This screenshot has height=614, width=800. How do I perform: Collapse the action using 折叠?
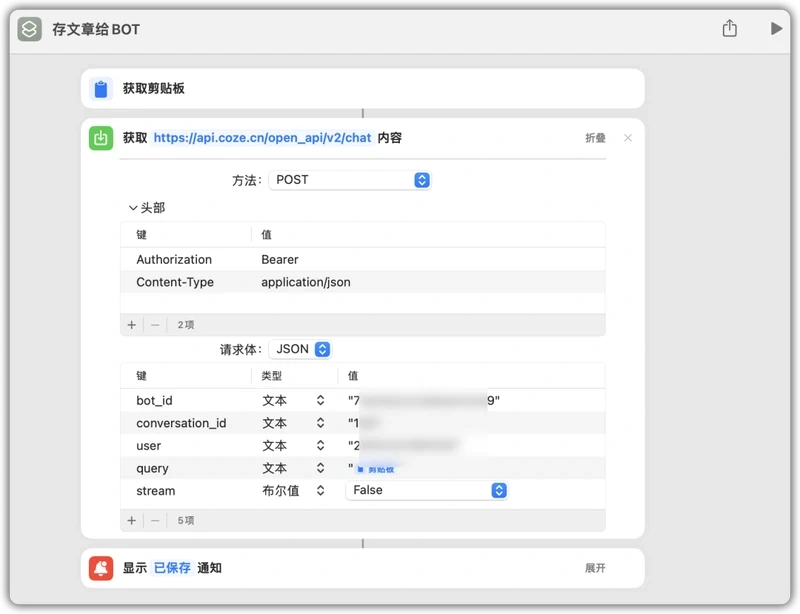(x=595, y=138)
